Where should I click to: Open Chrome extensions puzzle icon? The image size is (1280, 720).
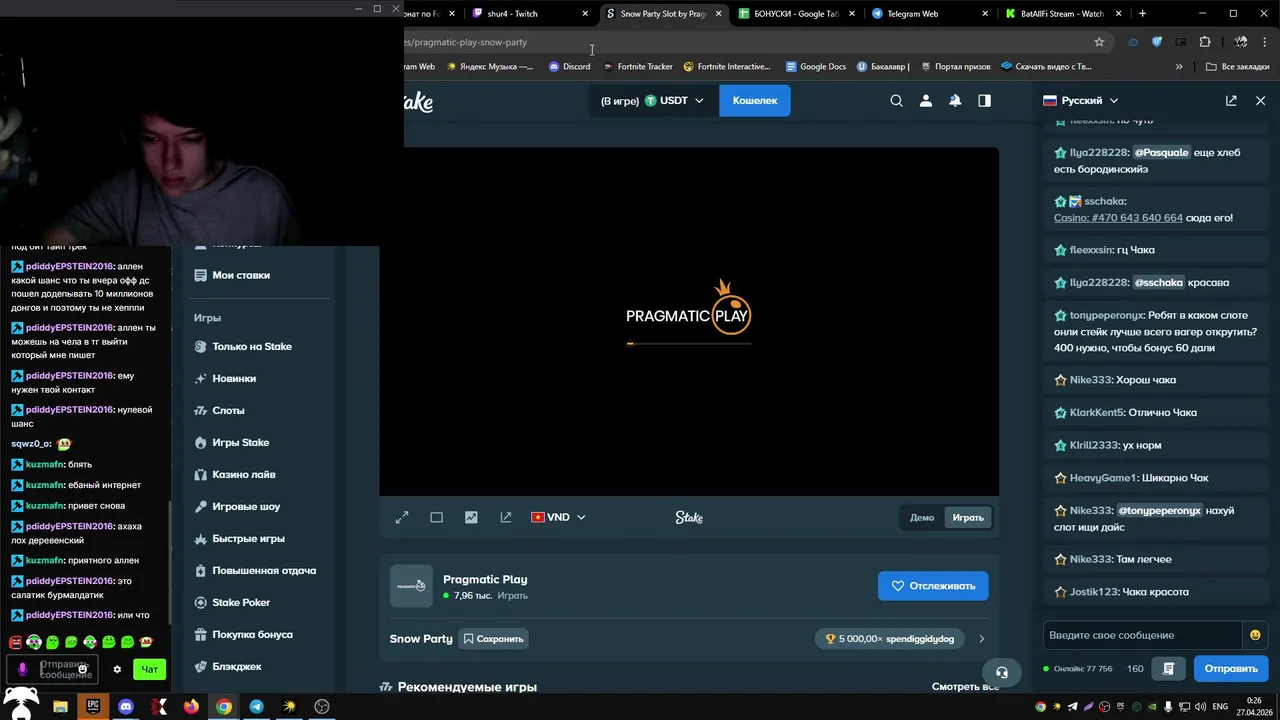(1205, 42)
